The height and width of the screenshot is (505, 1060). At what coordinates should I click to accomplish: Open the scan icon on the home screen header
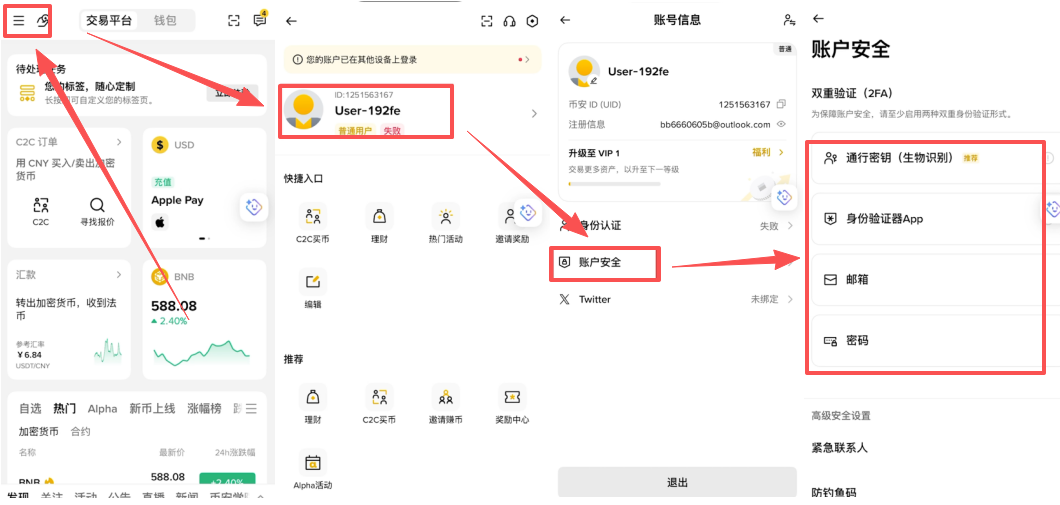pyautogui.click(x=233, y=20)
